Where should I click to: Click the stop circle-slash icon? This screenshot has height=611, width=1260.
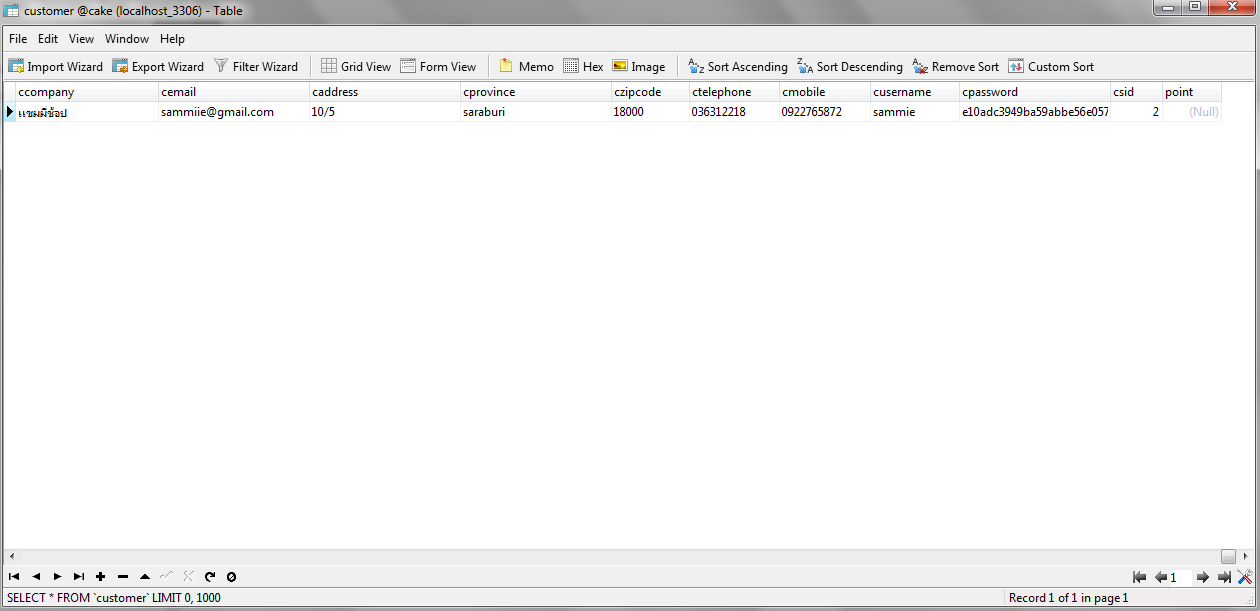pos(231,577)
